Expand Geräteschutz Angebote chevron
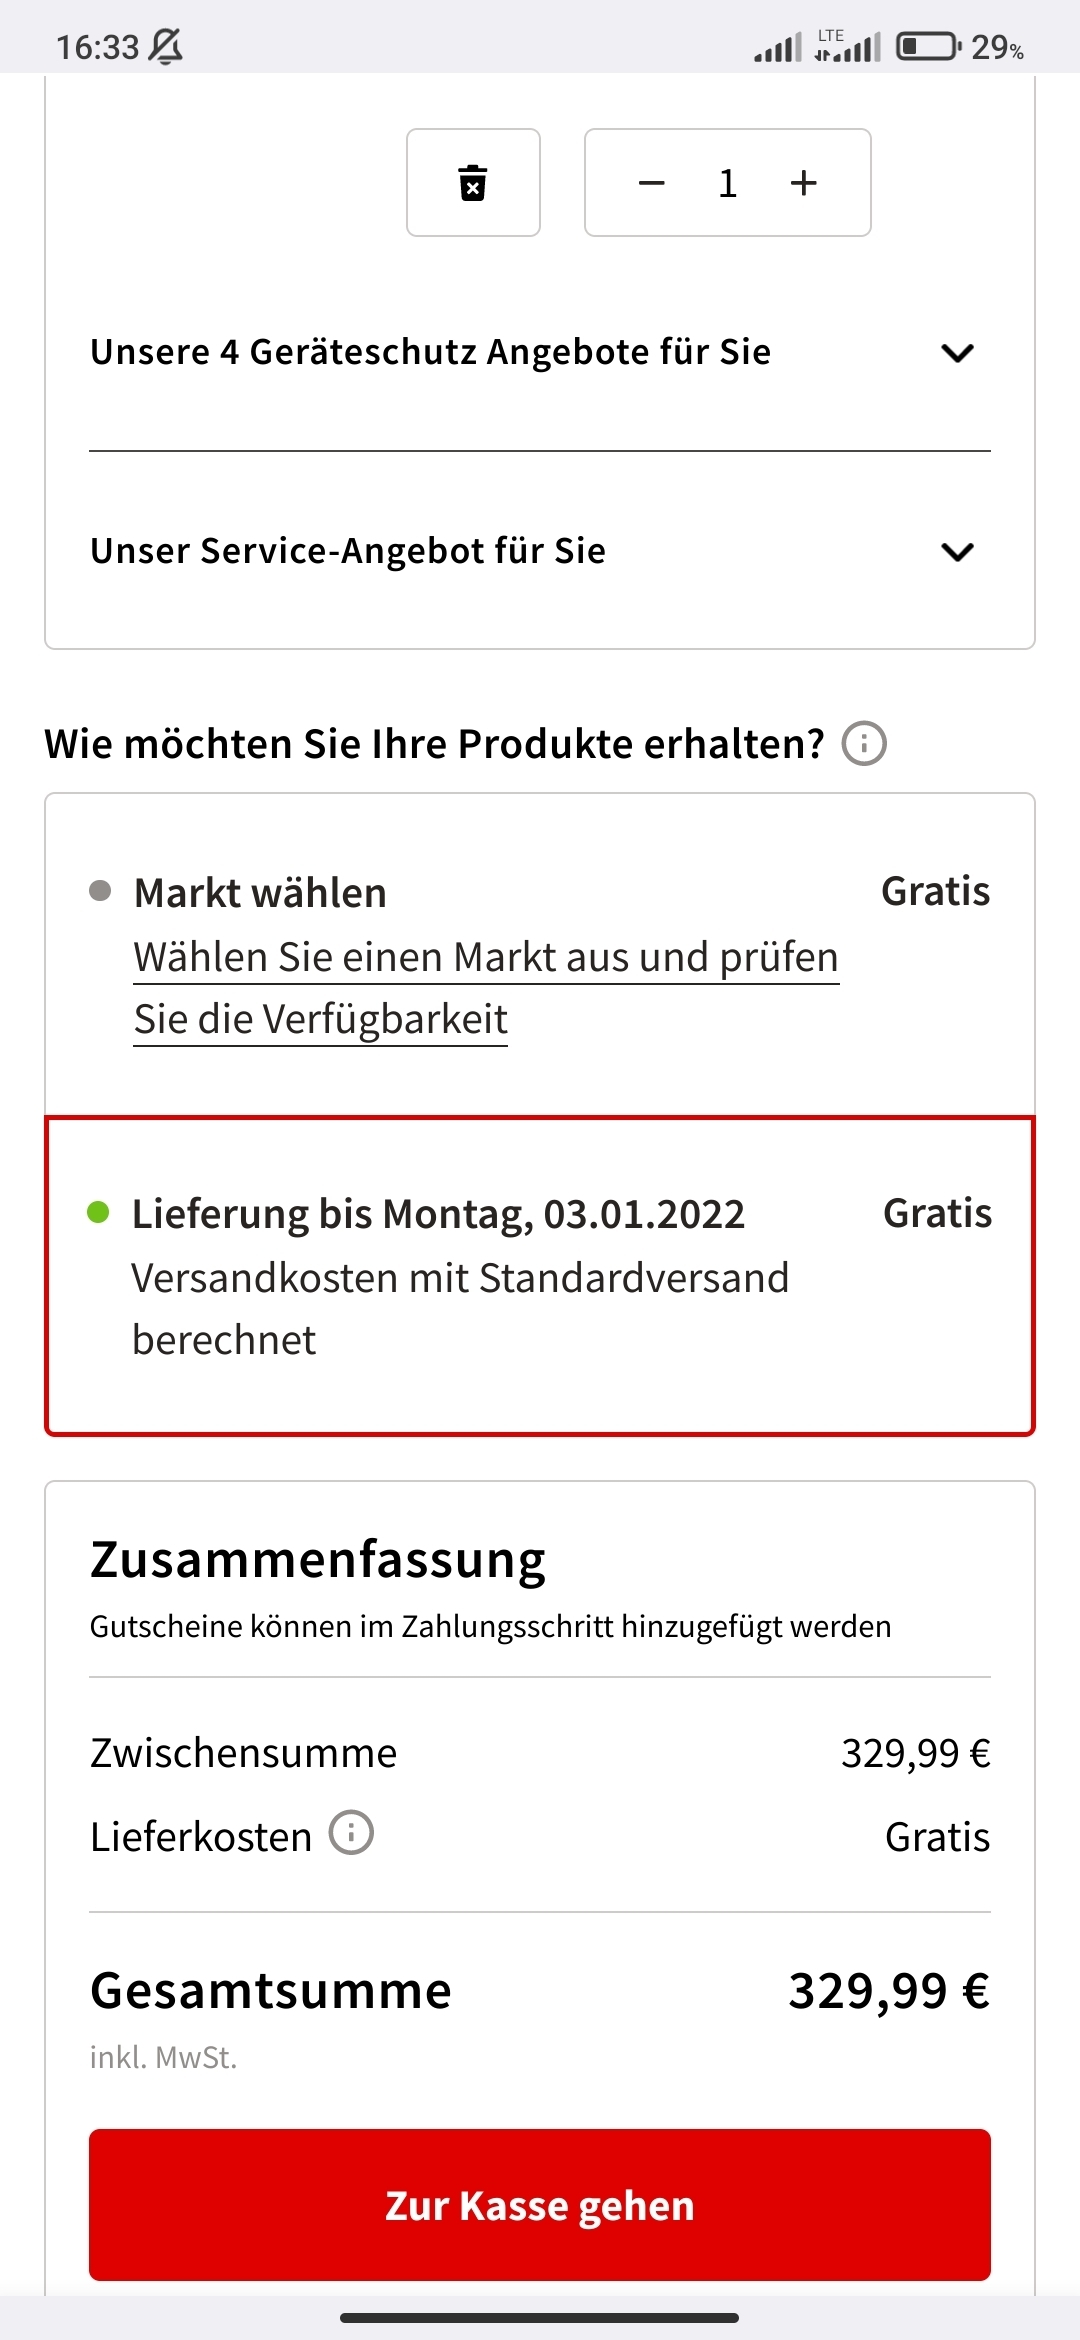The height and width of the screenshot is (2340, 1080). [957, 353]
